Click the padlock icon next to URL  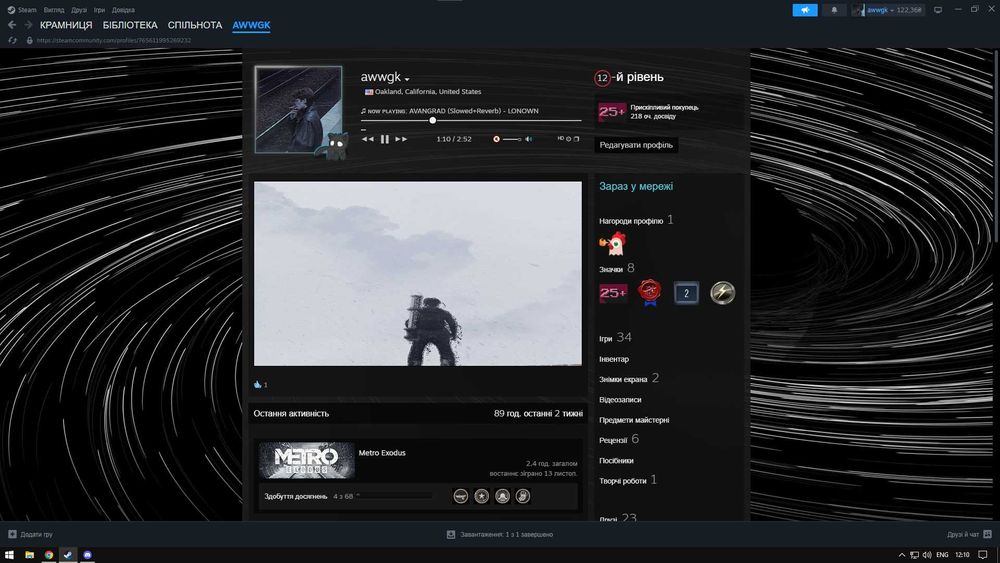(29, 40)
